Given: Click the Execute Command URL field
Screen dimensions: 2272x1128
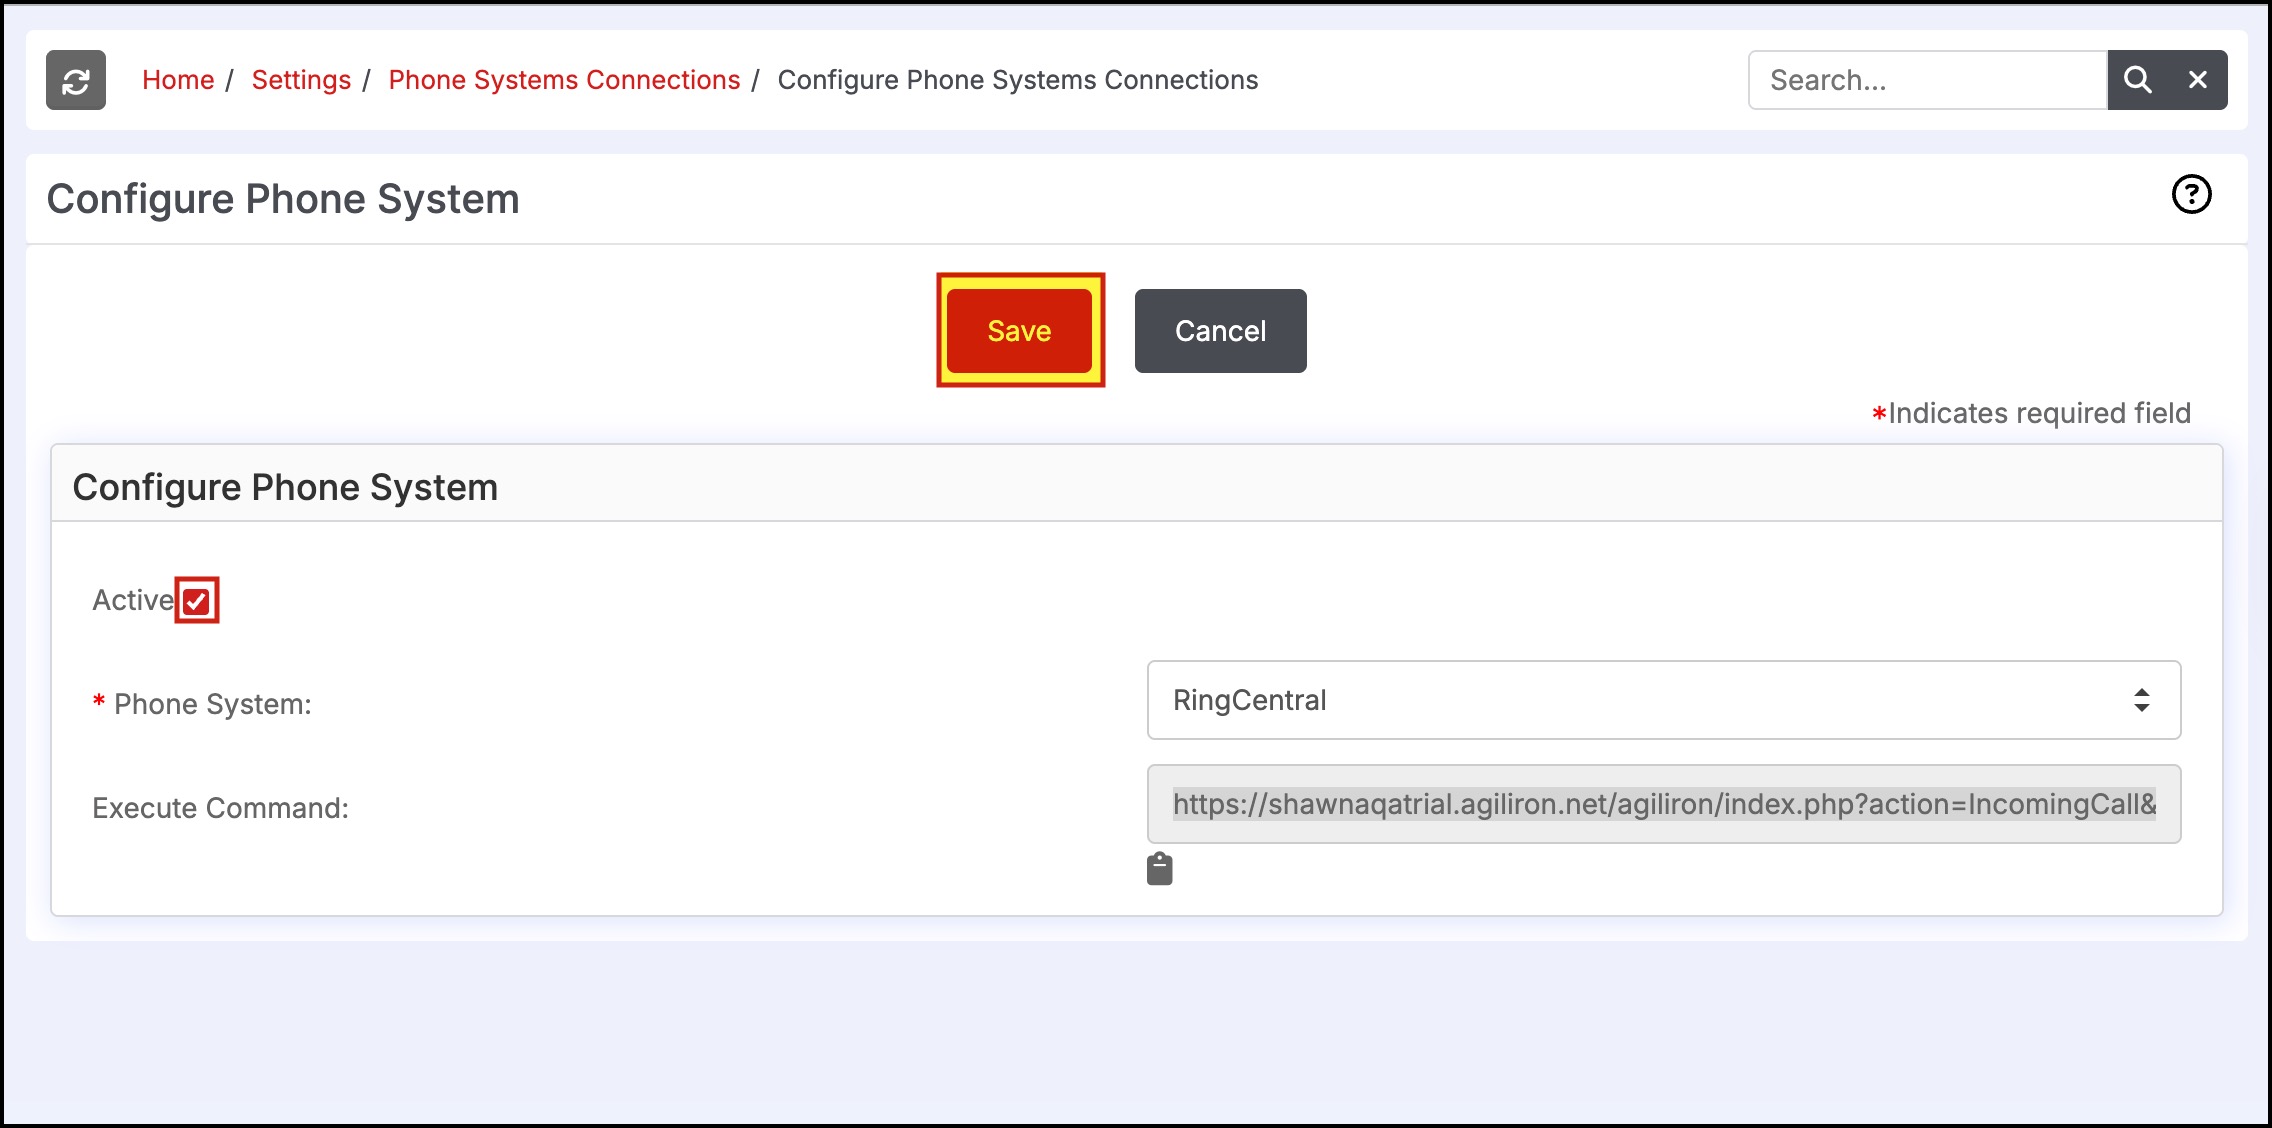Looking at the screenshot, I should pos(1663,804).
